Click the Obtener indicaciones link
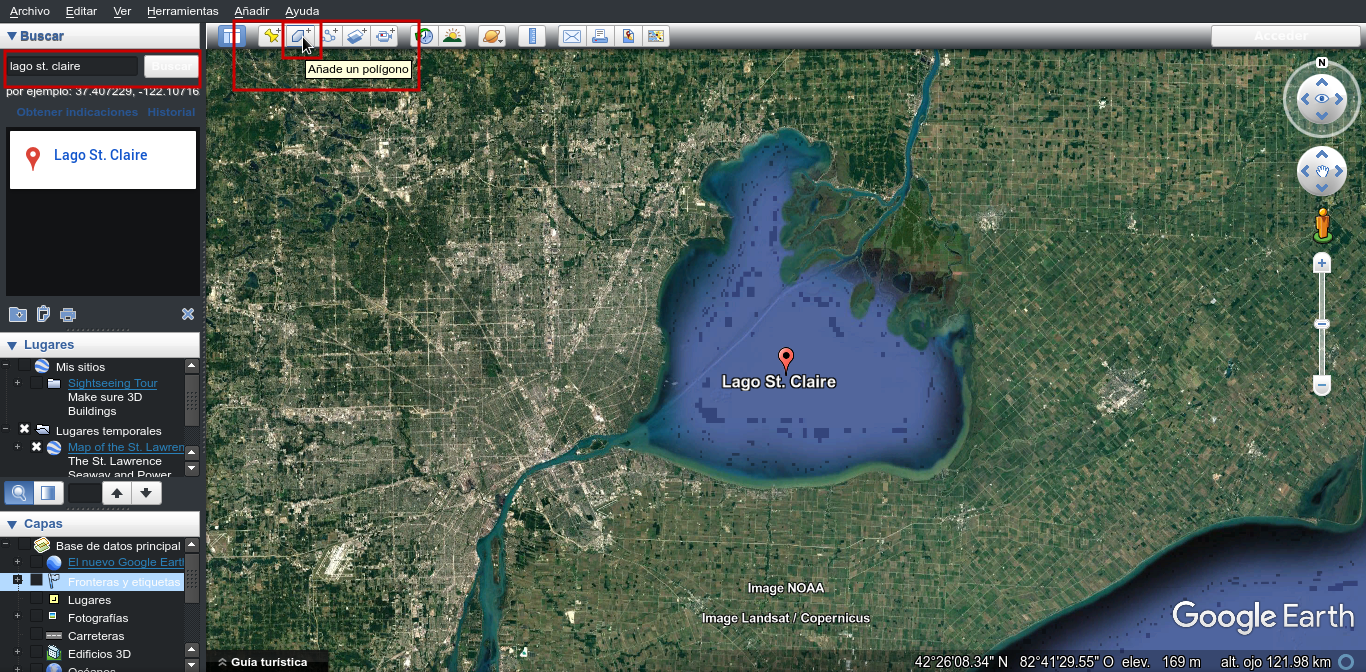The width and height of the screenshot is (1366, 672). (77, 112)
